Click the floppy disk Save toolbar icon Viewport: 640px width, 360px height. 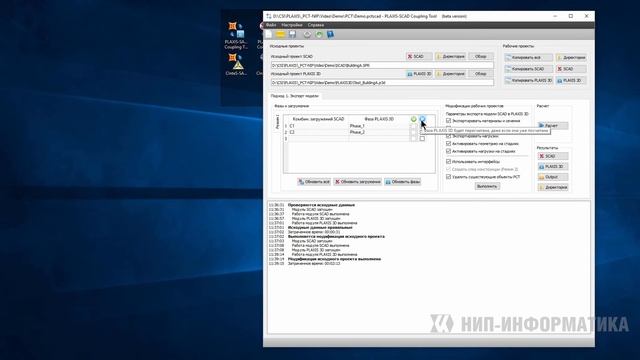coord(292,35)
